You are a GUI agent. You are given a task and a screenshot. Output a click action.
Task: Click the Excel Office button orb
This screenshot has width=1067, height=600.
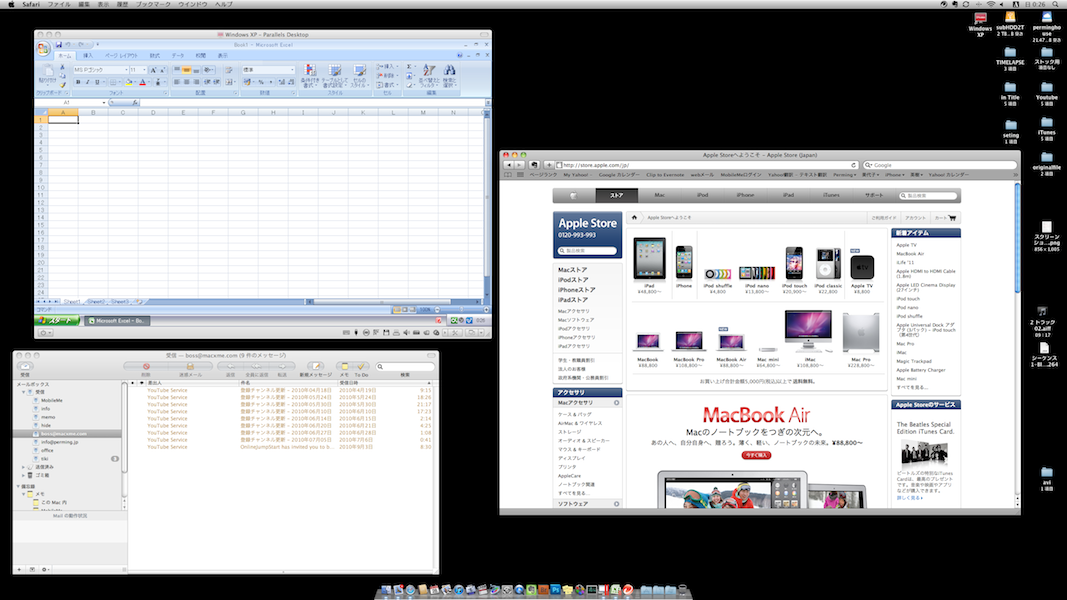43,48
